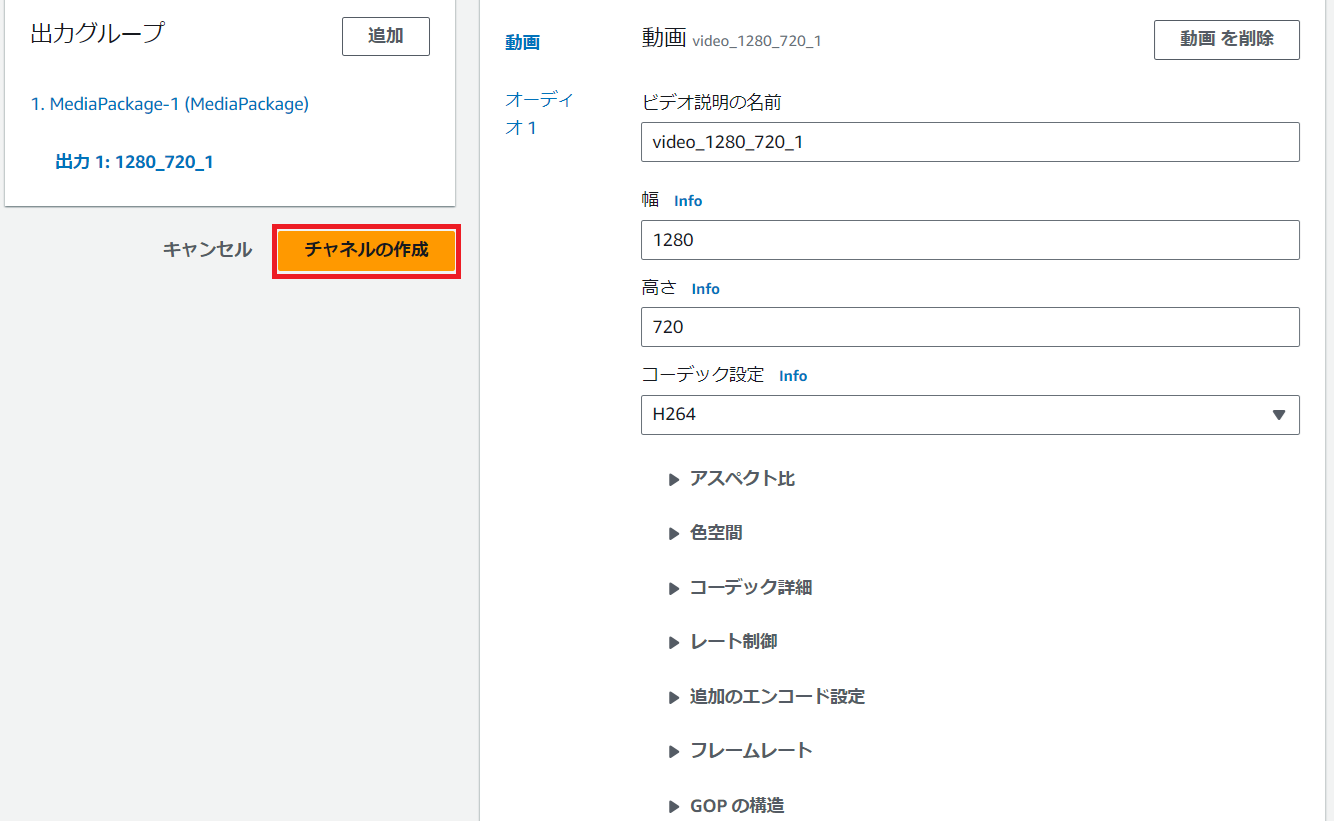The height and width of the screenshot is (821, 1334).
Task: Expand the アスペクト比 section
Action: (732, 479)
